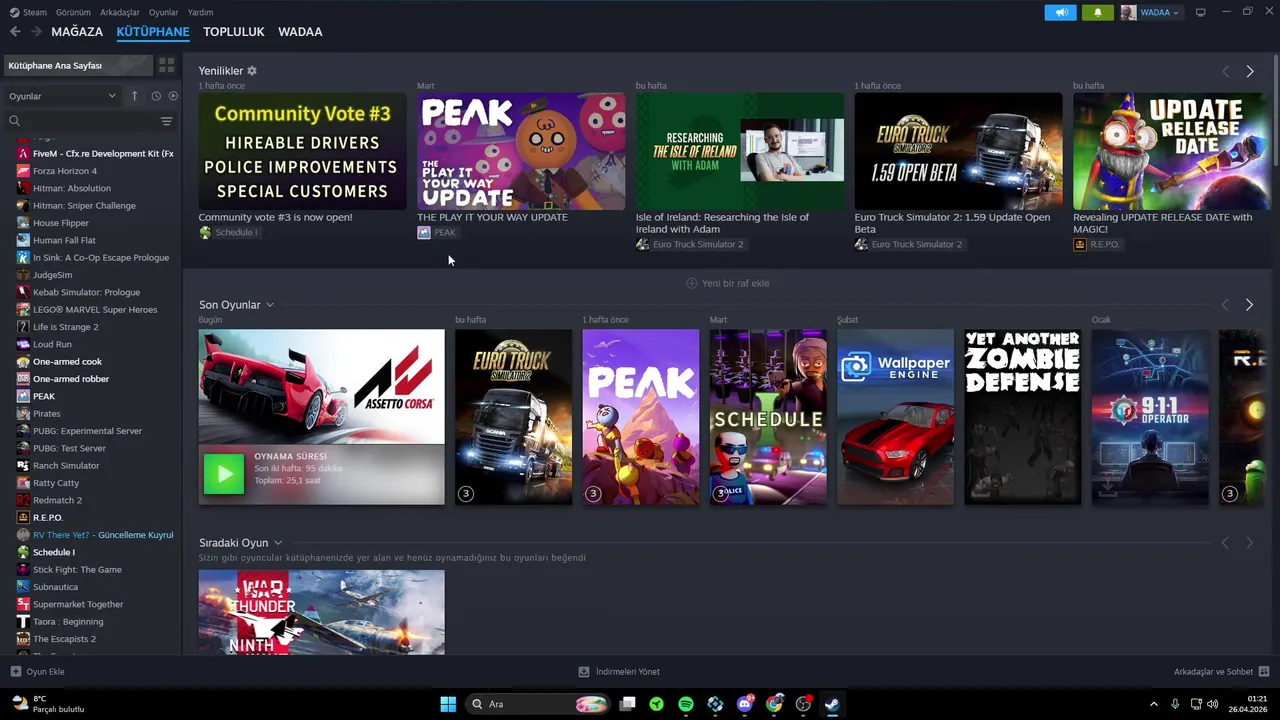Screen dimensions: 1280x720
Task: Select Forza Horizon 4 in game list
Action: (65, 171)
